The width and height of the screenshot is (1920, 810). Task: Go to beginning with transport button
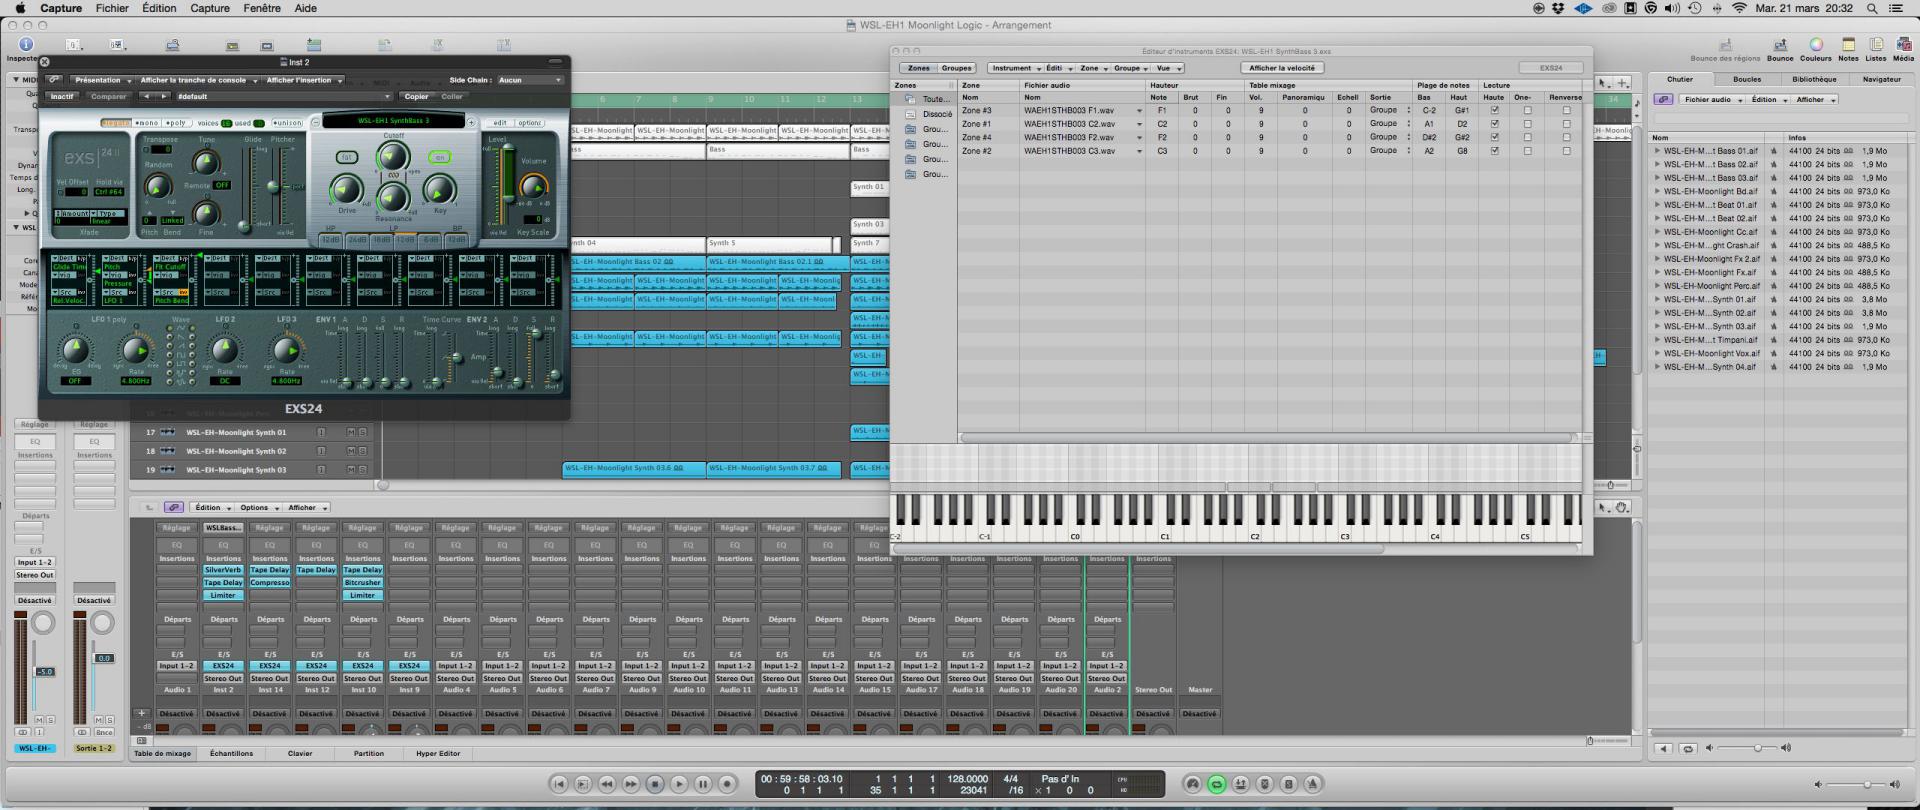[559, 784]
